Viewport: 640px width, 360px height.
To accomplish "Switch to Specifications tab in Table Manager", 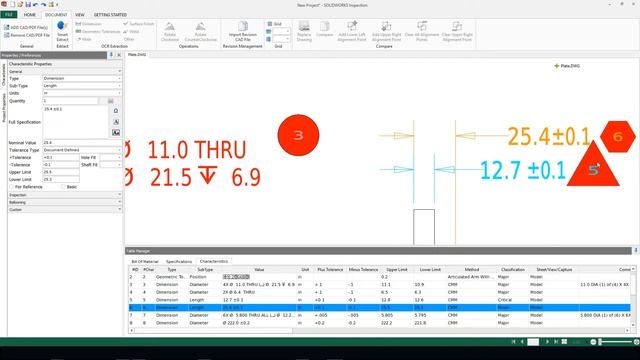I will pyautogui.click(x=179, y=261).
